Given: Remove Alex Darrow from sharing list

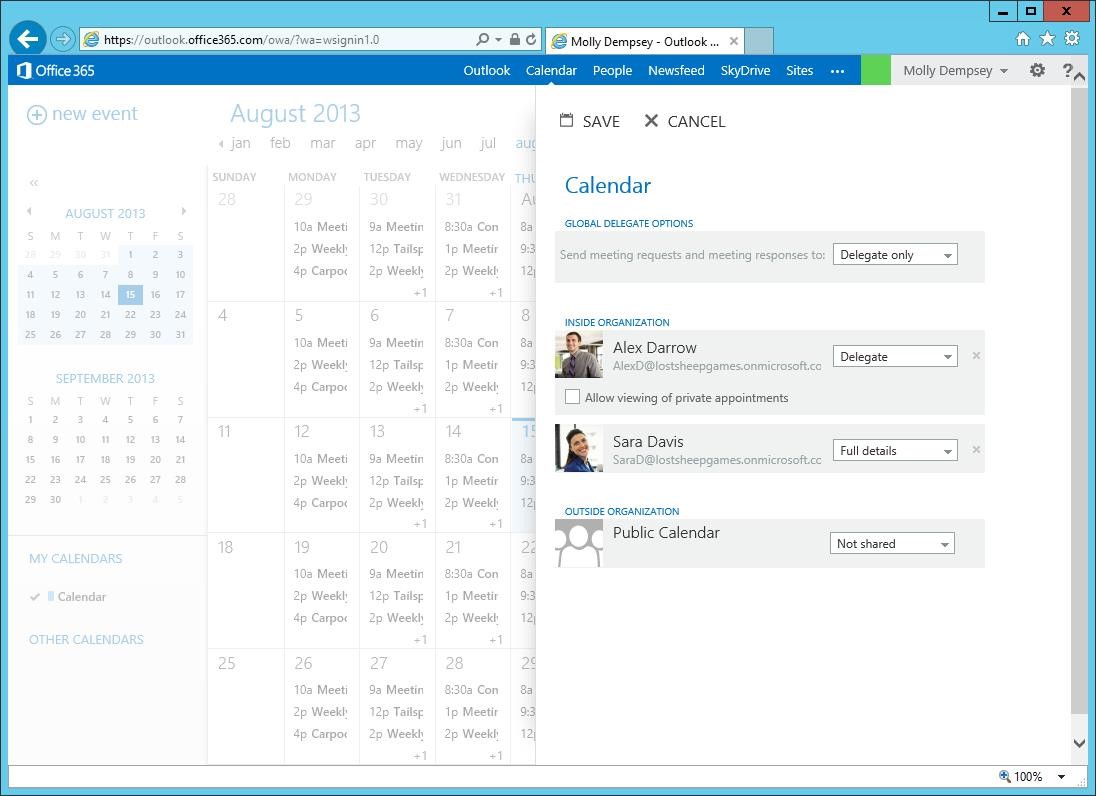Looking at the screenshot, I should 976,356.
